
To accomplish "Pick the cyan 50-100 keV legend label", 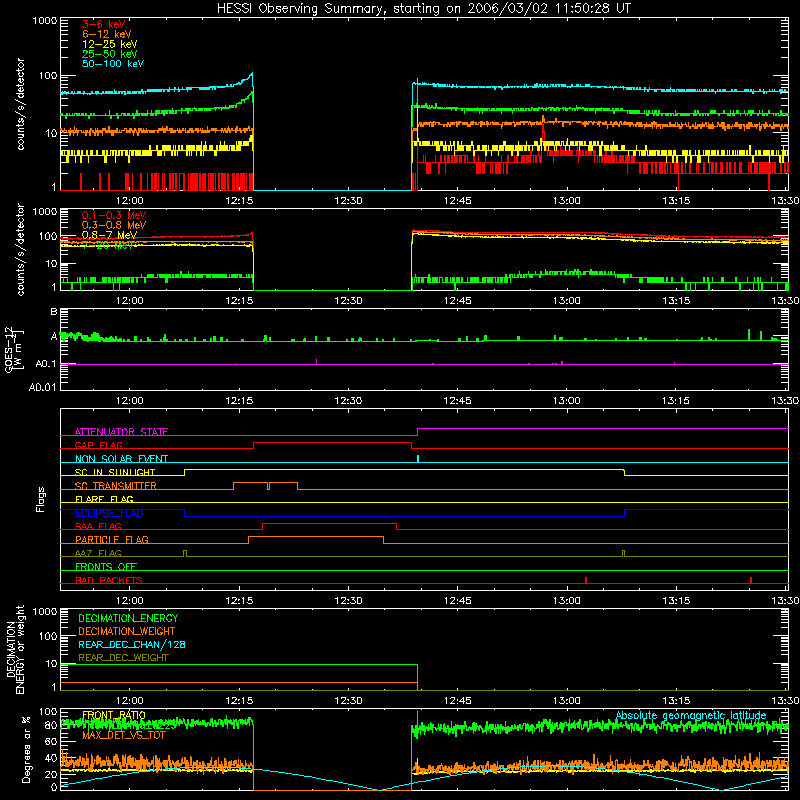I will (x=113, y=64).
